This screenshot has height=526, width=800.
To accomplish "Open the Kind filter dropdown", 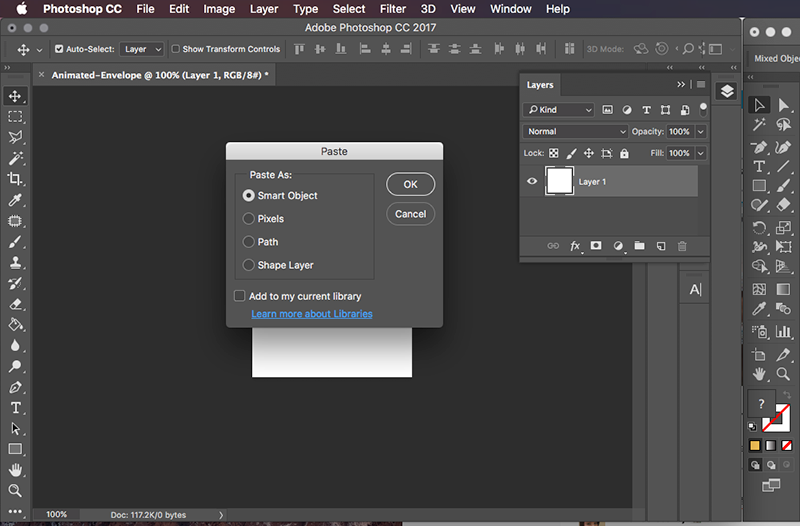I will (559, 110).
